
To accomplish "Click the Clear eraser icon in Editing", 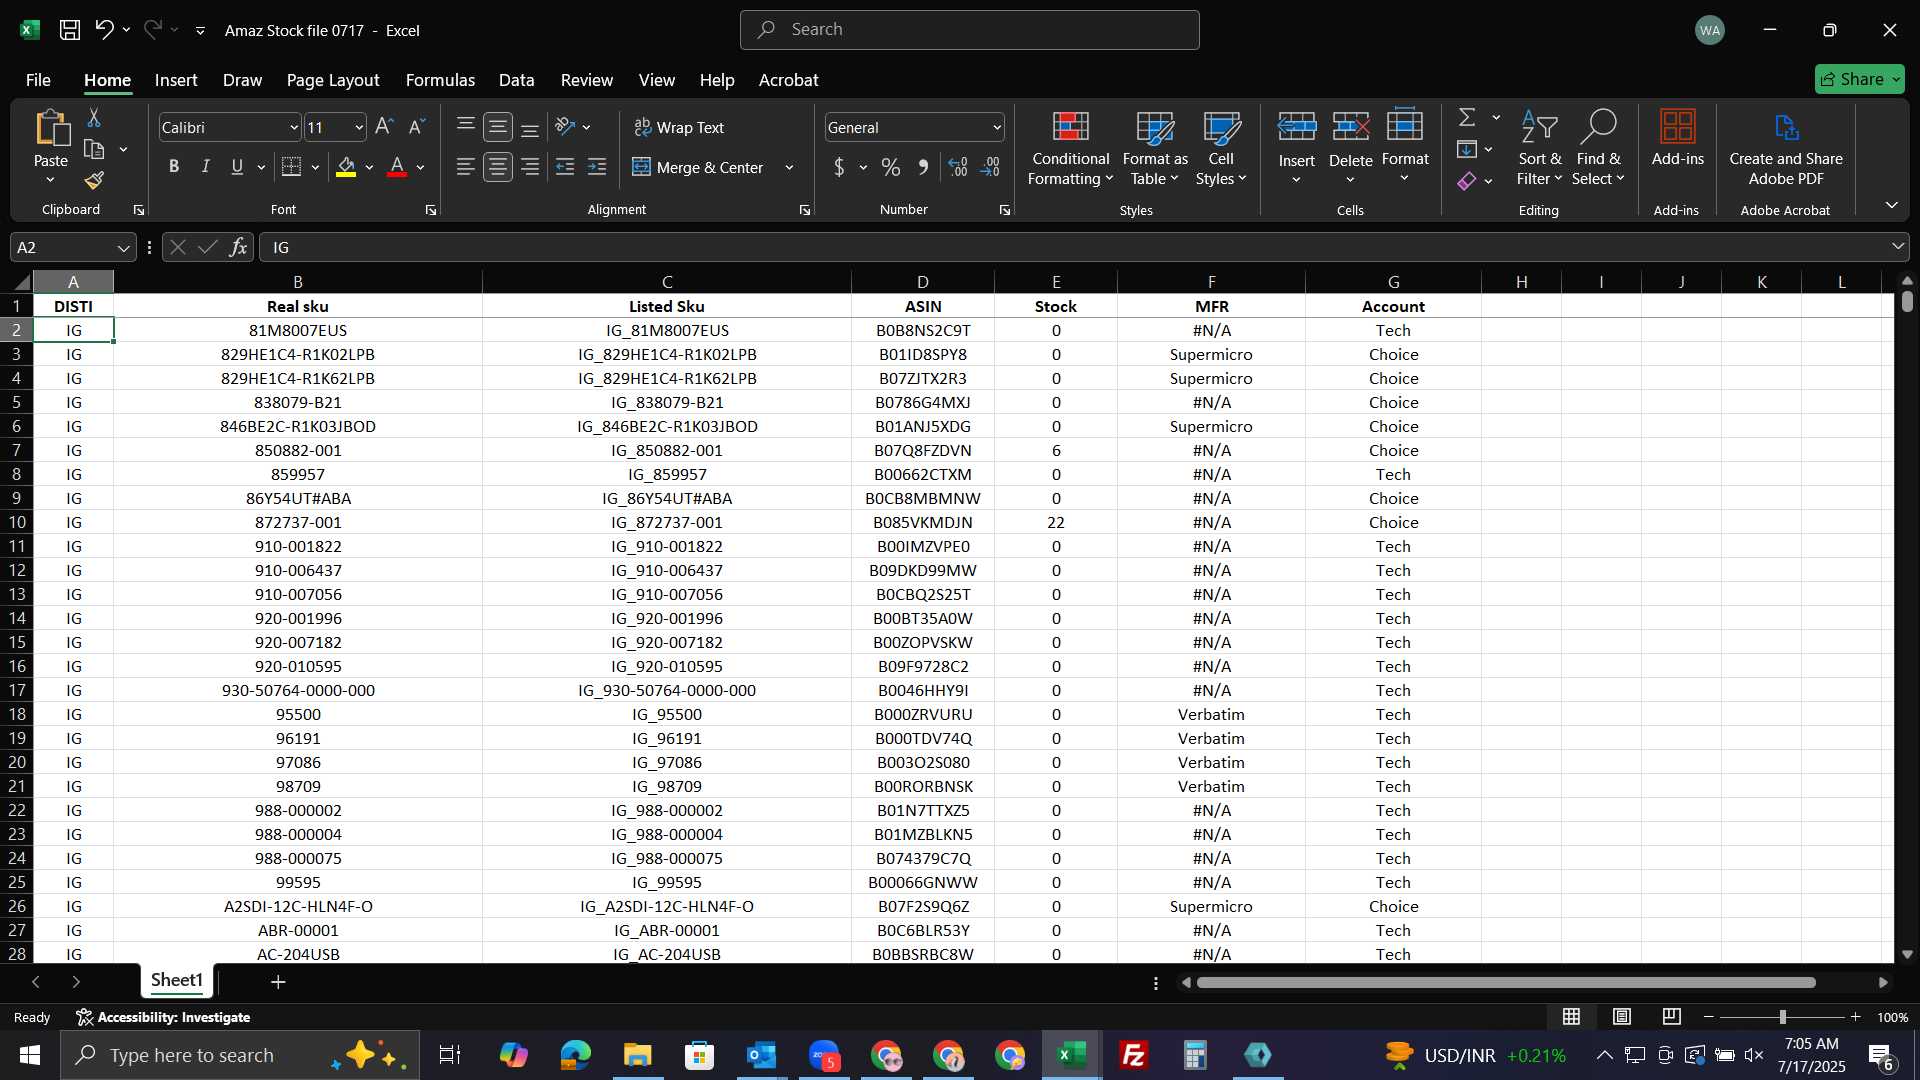I will [x=1467, y=181].
